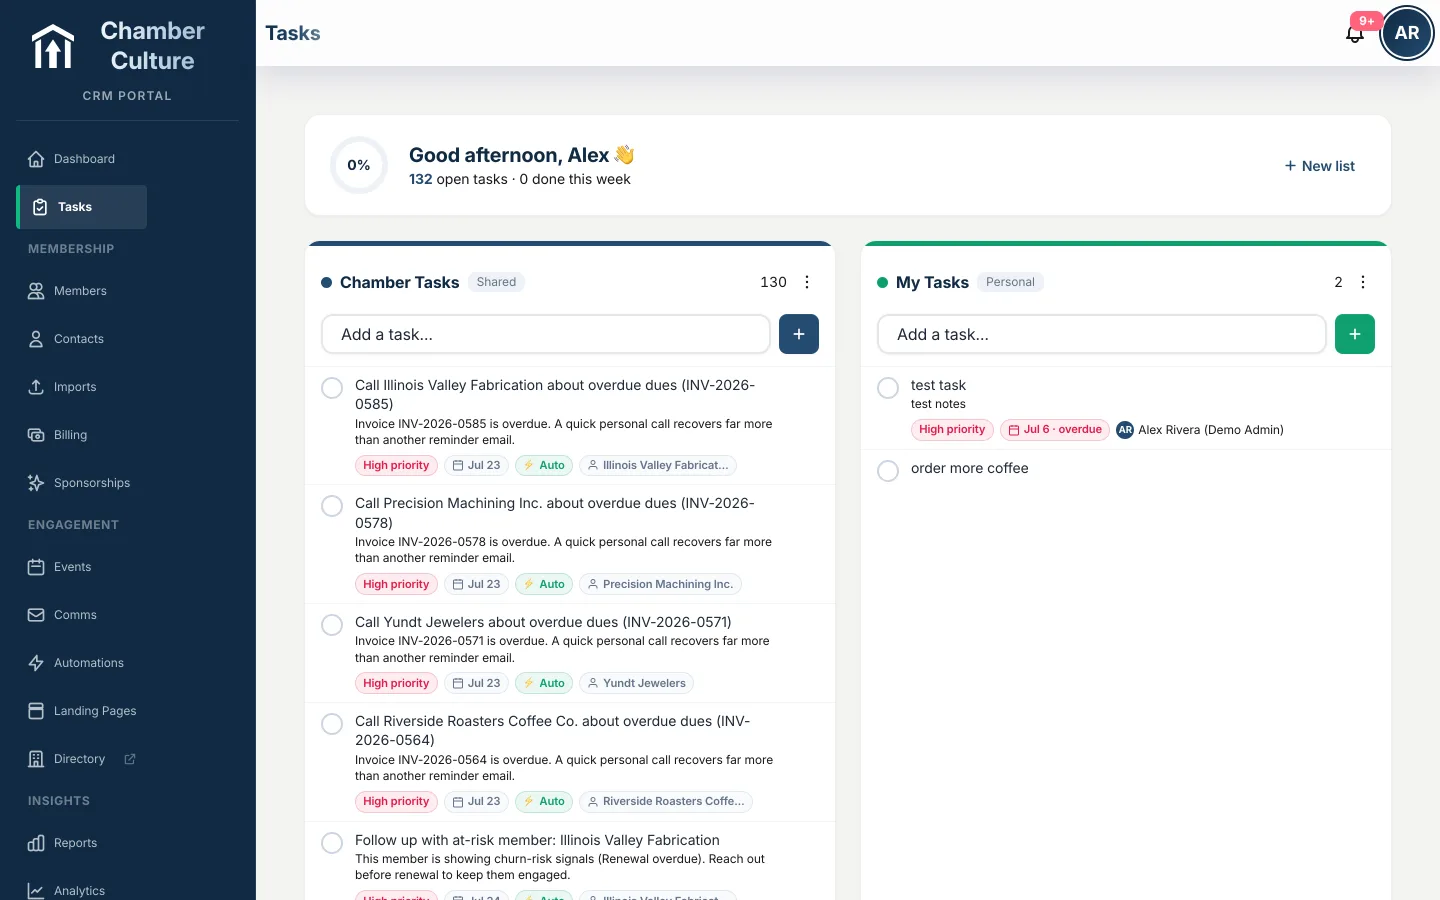Click Jul 23 date chip on Precision Machining task
This screenshot has height=900, width=1440.
[476, 584]
